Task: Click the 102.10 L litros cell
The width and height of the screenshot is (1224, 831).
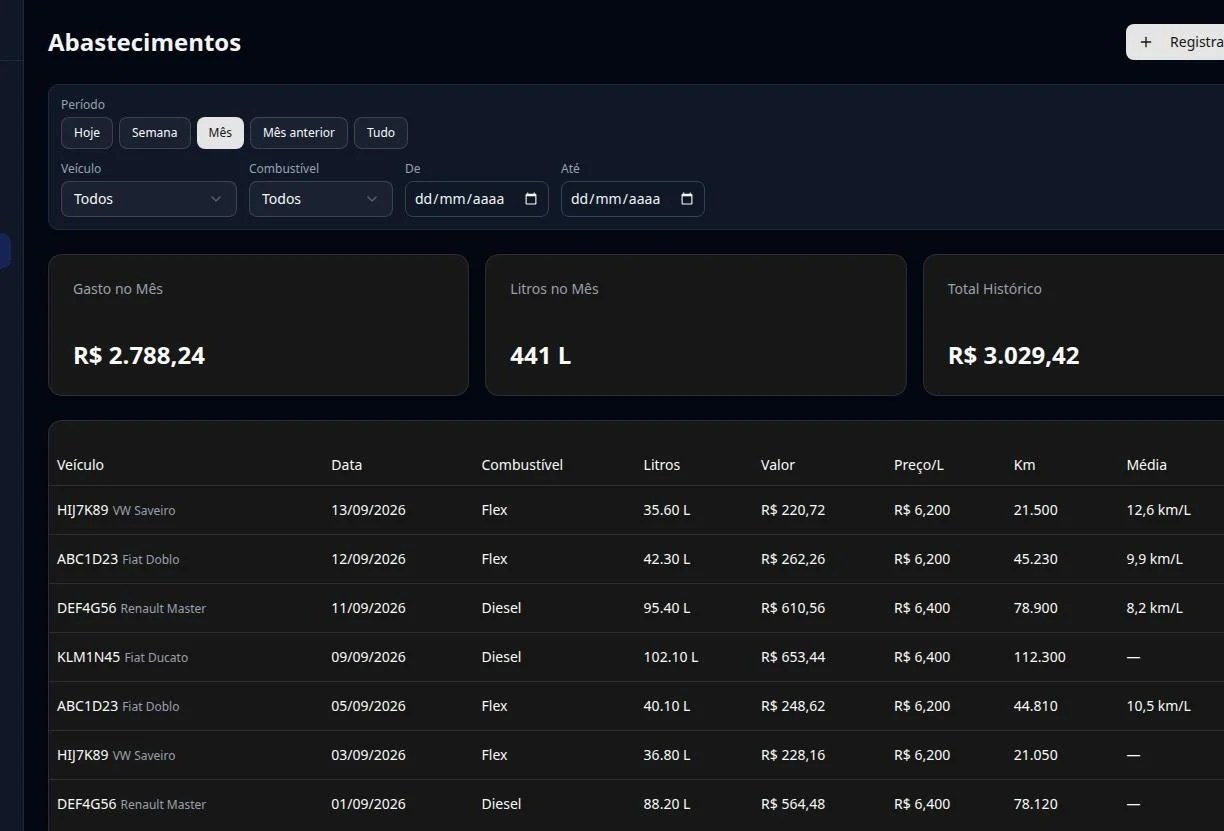Action: pyautogui.click(x=671, y=657)
